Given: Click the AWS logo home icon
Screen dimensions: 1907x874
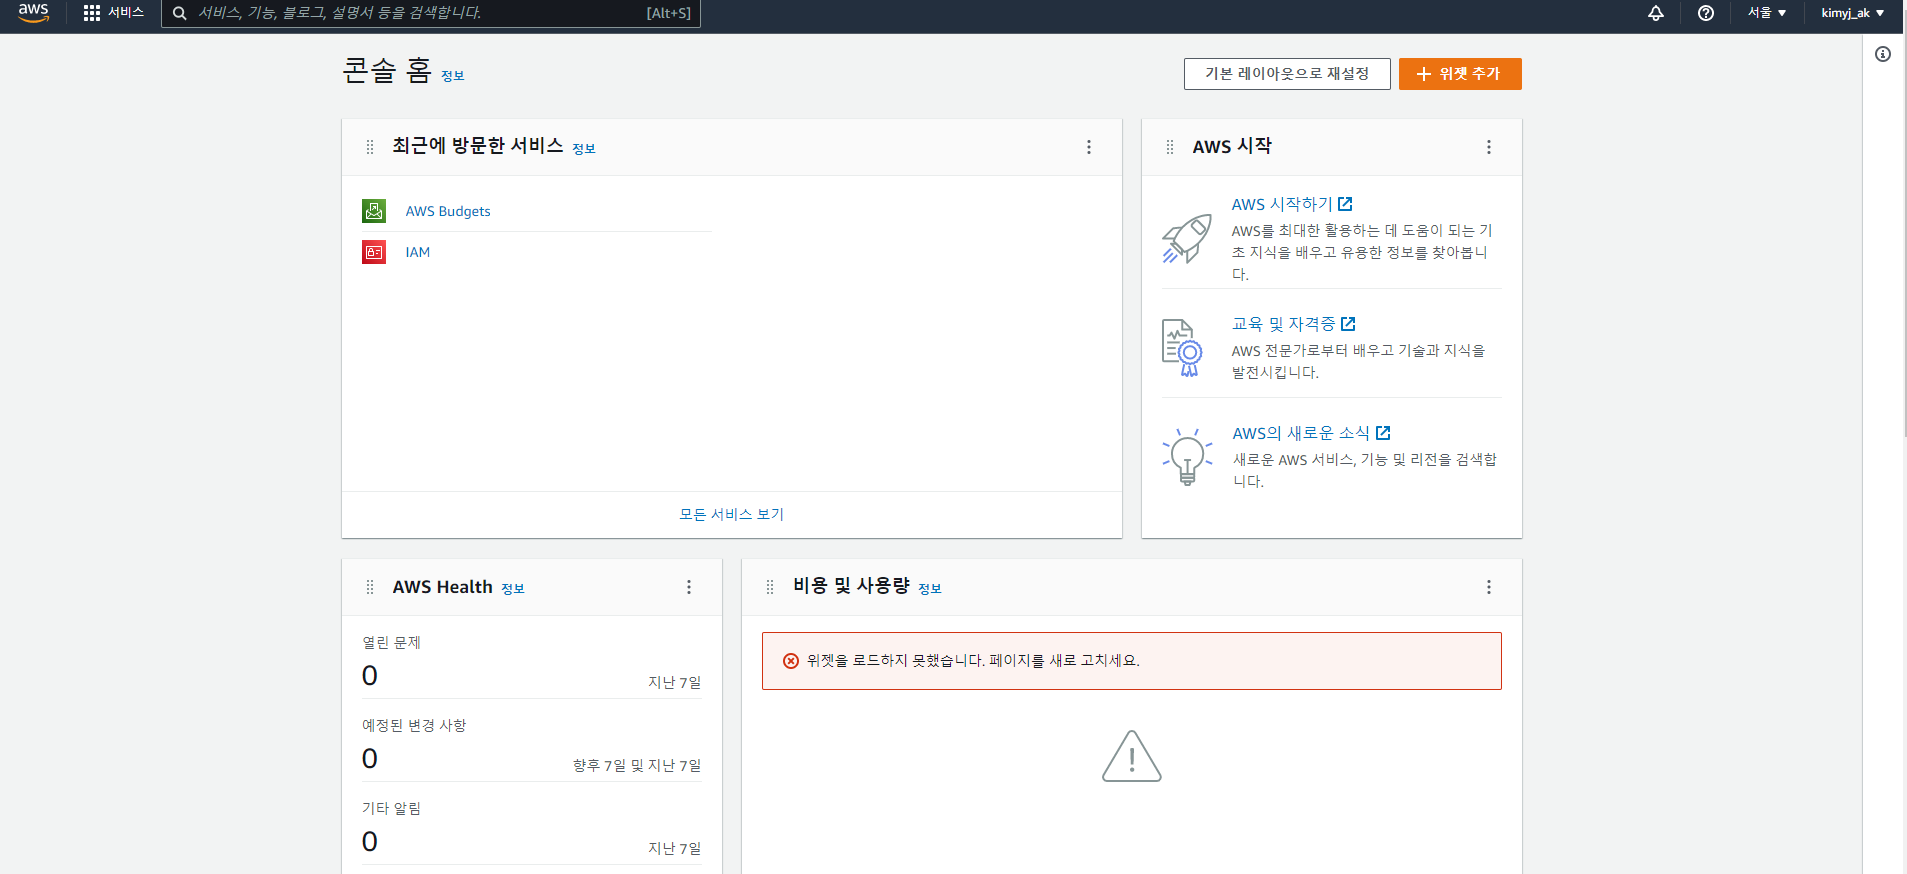Looking at the screenshot, I should pyautogui.click(x=33, y=13).
